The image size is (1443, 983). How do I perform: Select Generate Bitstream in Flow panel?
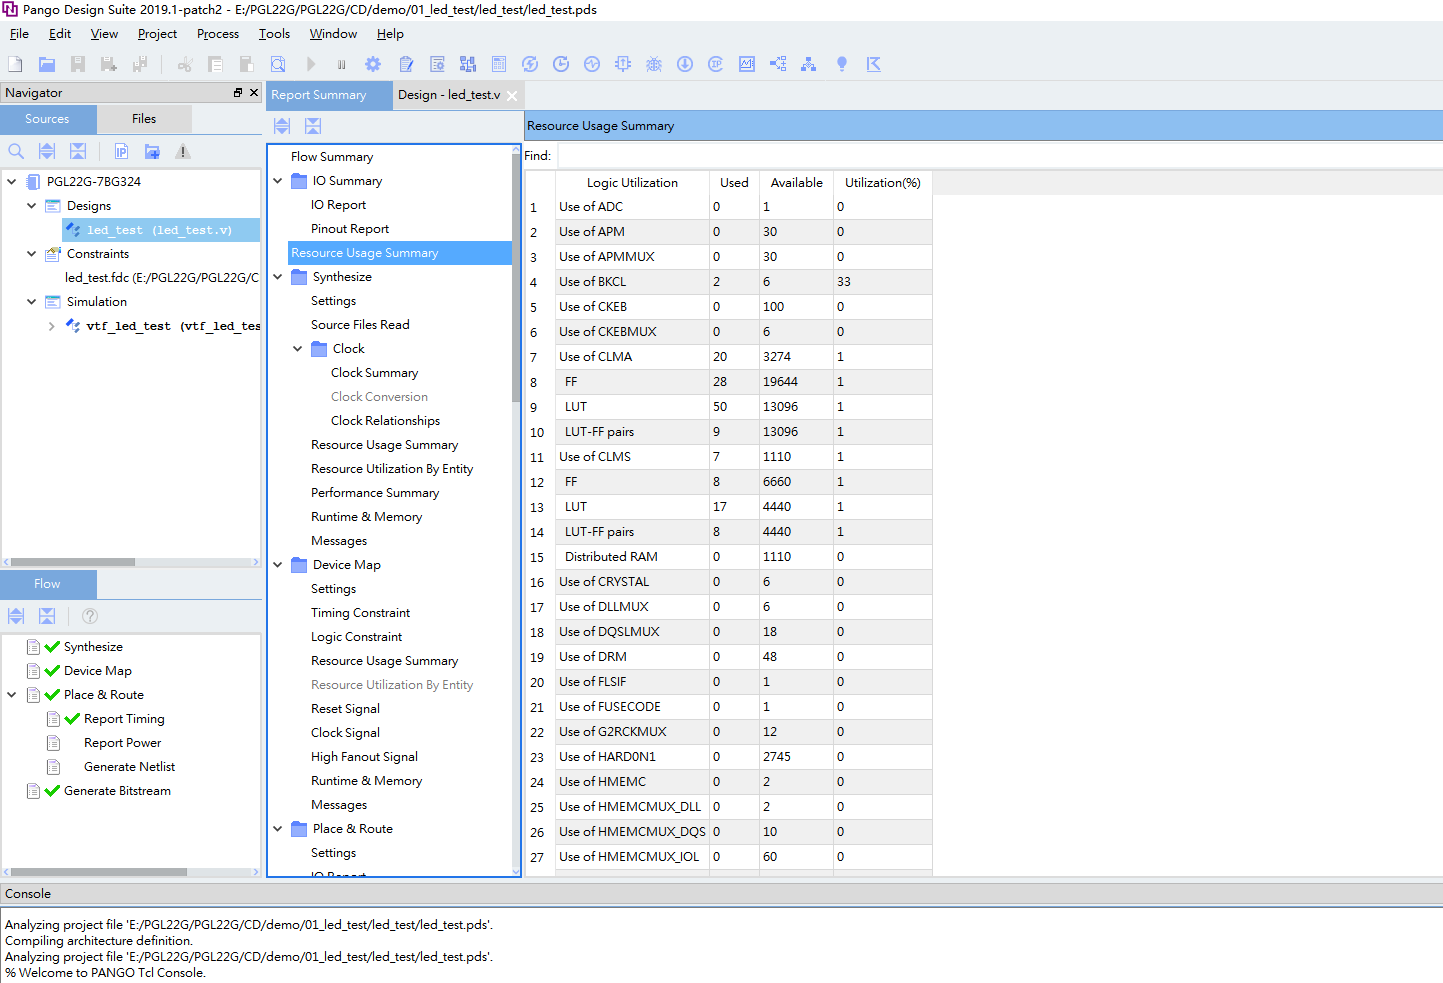click(x=117, y=791)
